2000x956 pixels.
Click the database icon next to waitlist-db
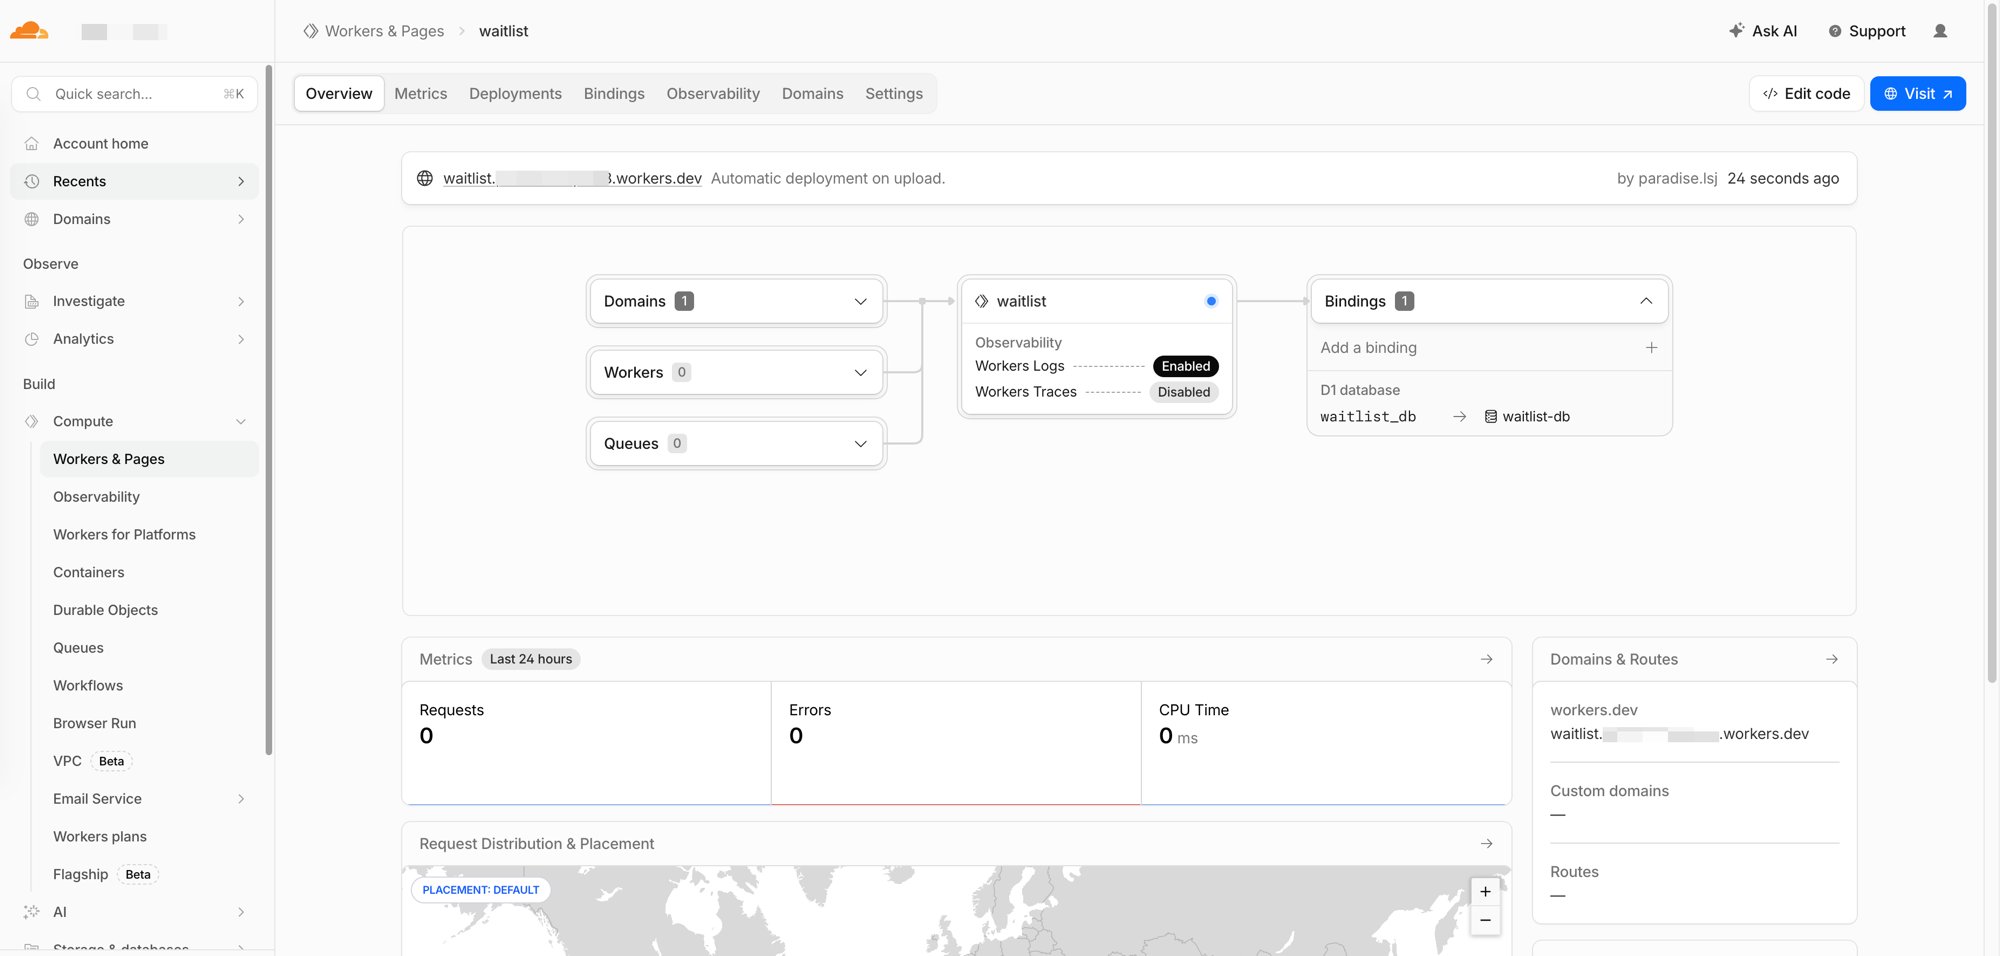pos(1491,417)
